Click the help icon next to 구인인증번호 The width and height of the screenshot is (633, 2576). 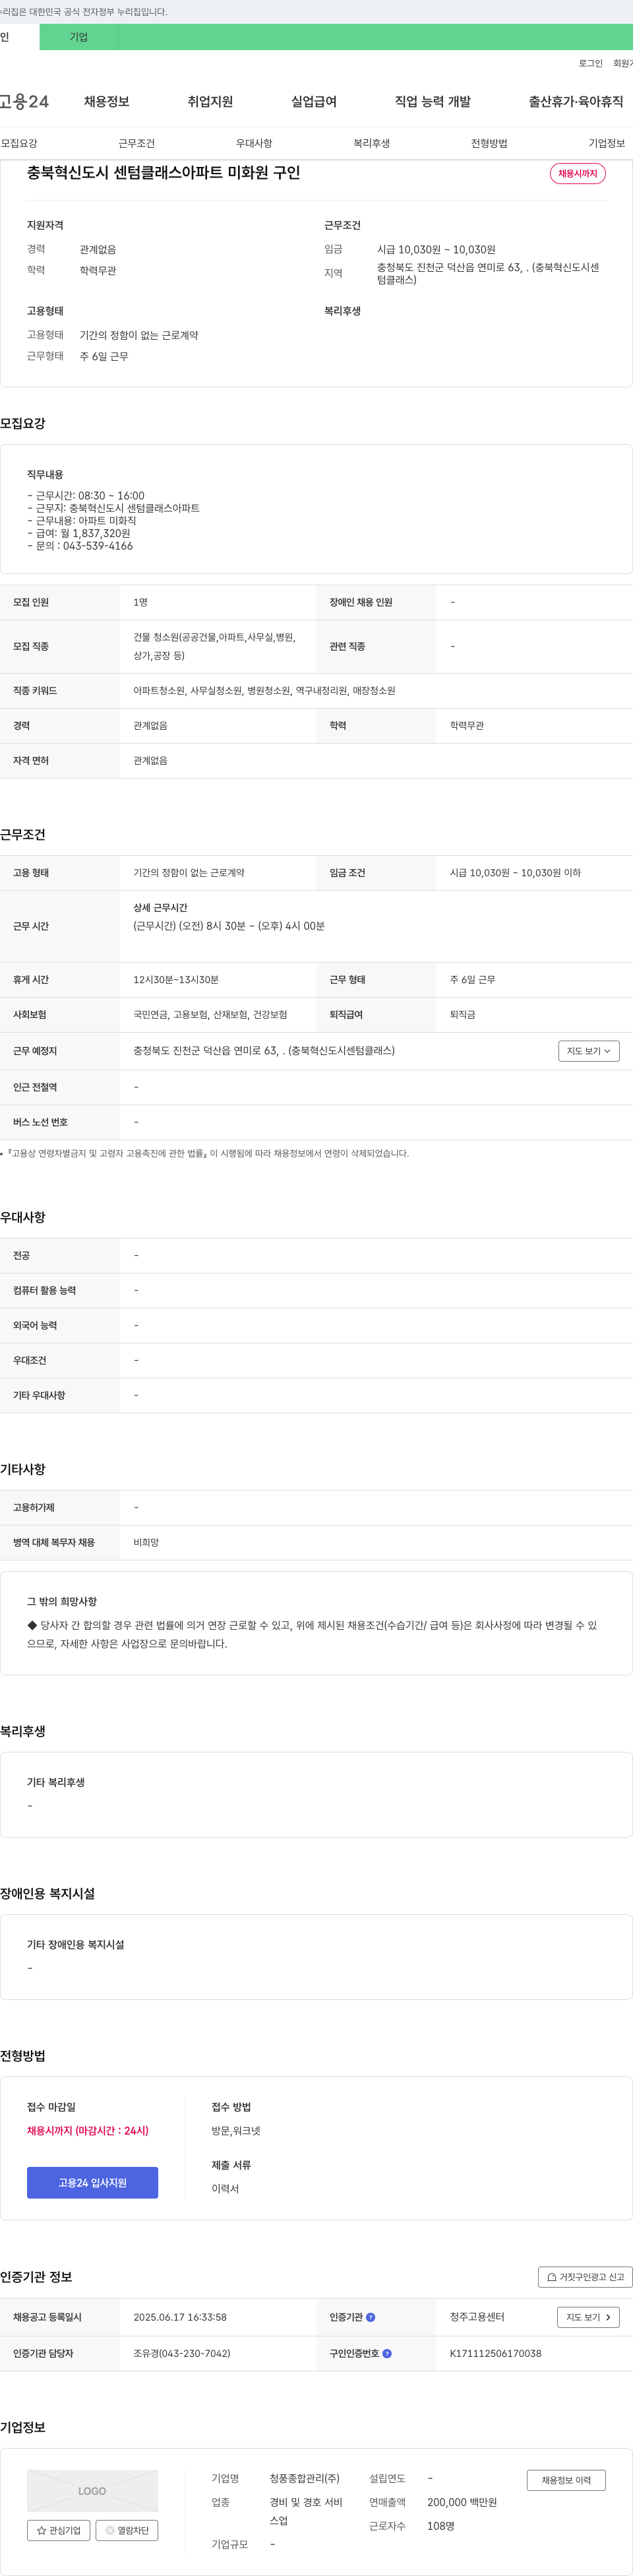click(x=387, y=2353)
